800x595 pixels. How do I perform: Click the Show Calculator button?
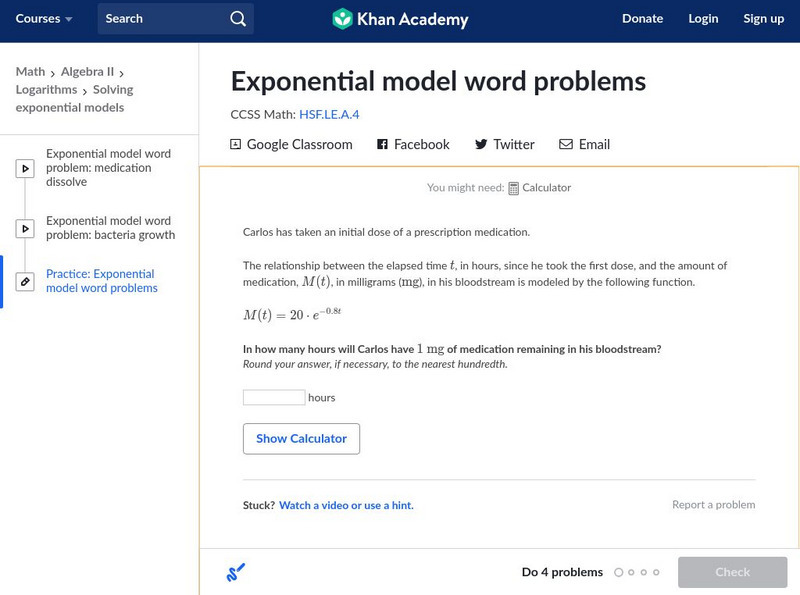301,439
